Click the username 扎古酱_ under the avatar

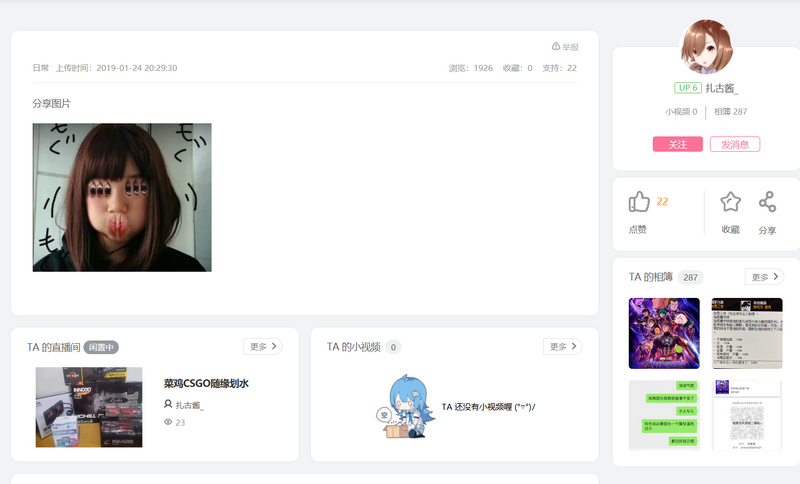click(721, 88)
